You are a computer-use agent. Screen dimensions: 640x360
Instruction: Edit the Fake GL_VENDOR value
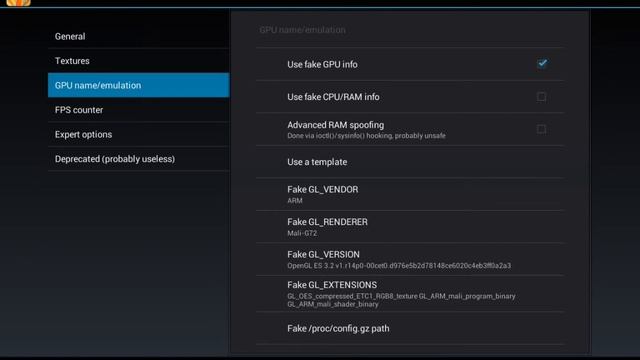[410, 194]
